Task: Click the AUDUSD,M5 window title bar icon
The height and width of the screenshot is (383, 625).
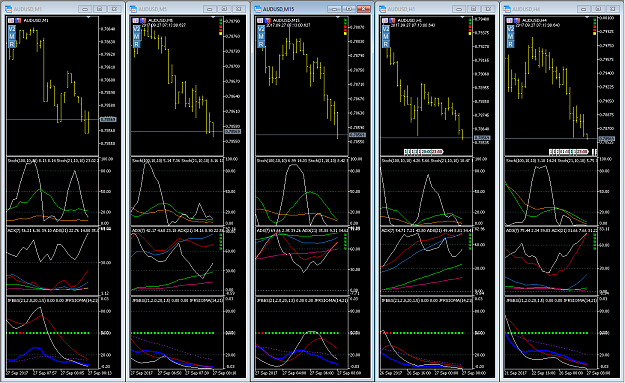Action: point(133,9)
